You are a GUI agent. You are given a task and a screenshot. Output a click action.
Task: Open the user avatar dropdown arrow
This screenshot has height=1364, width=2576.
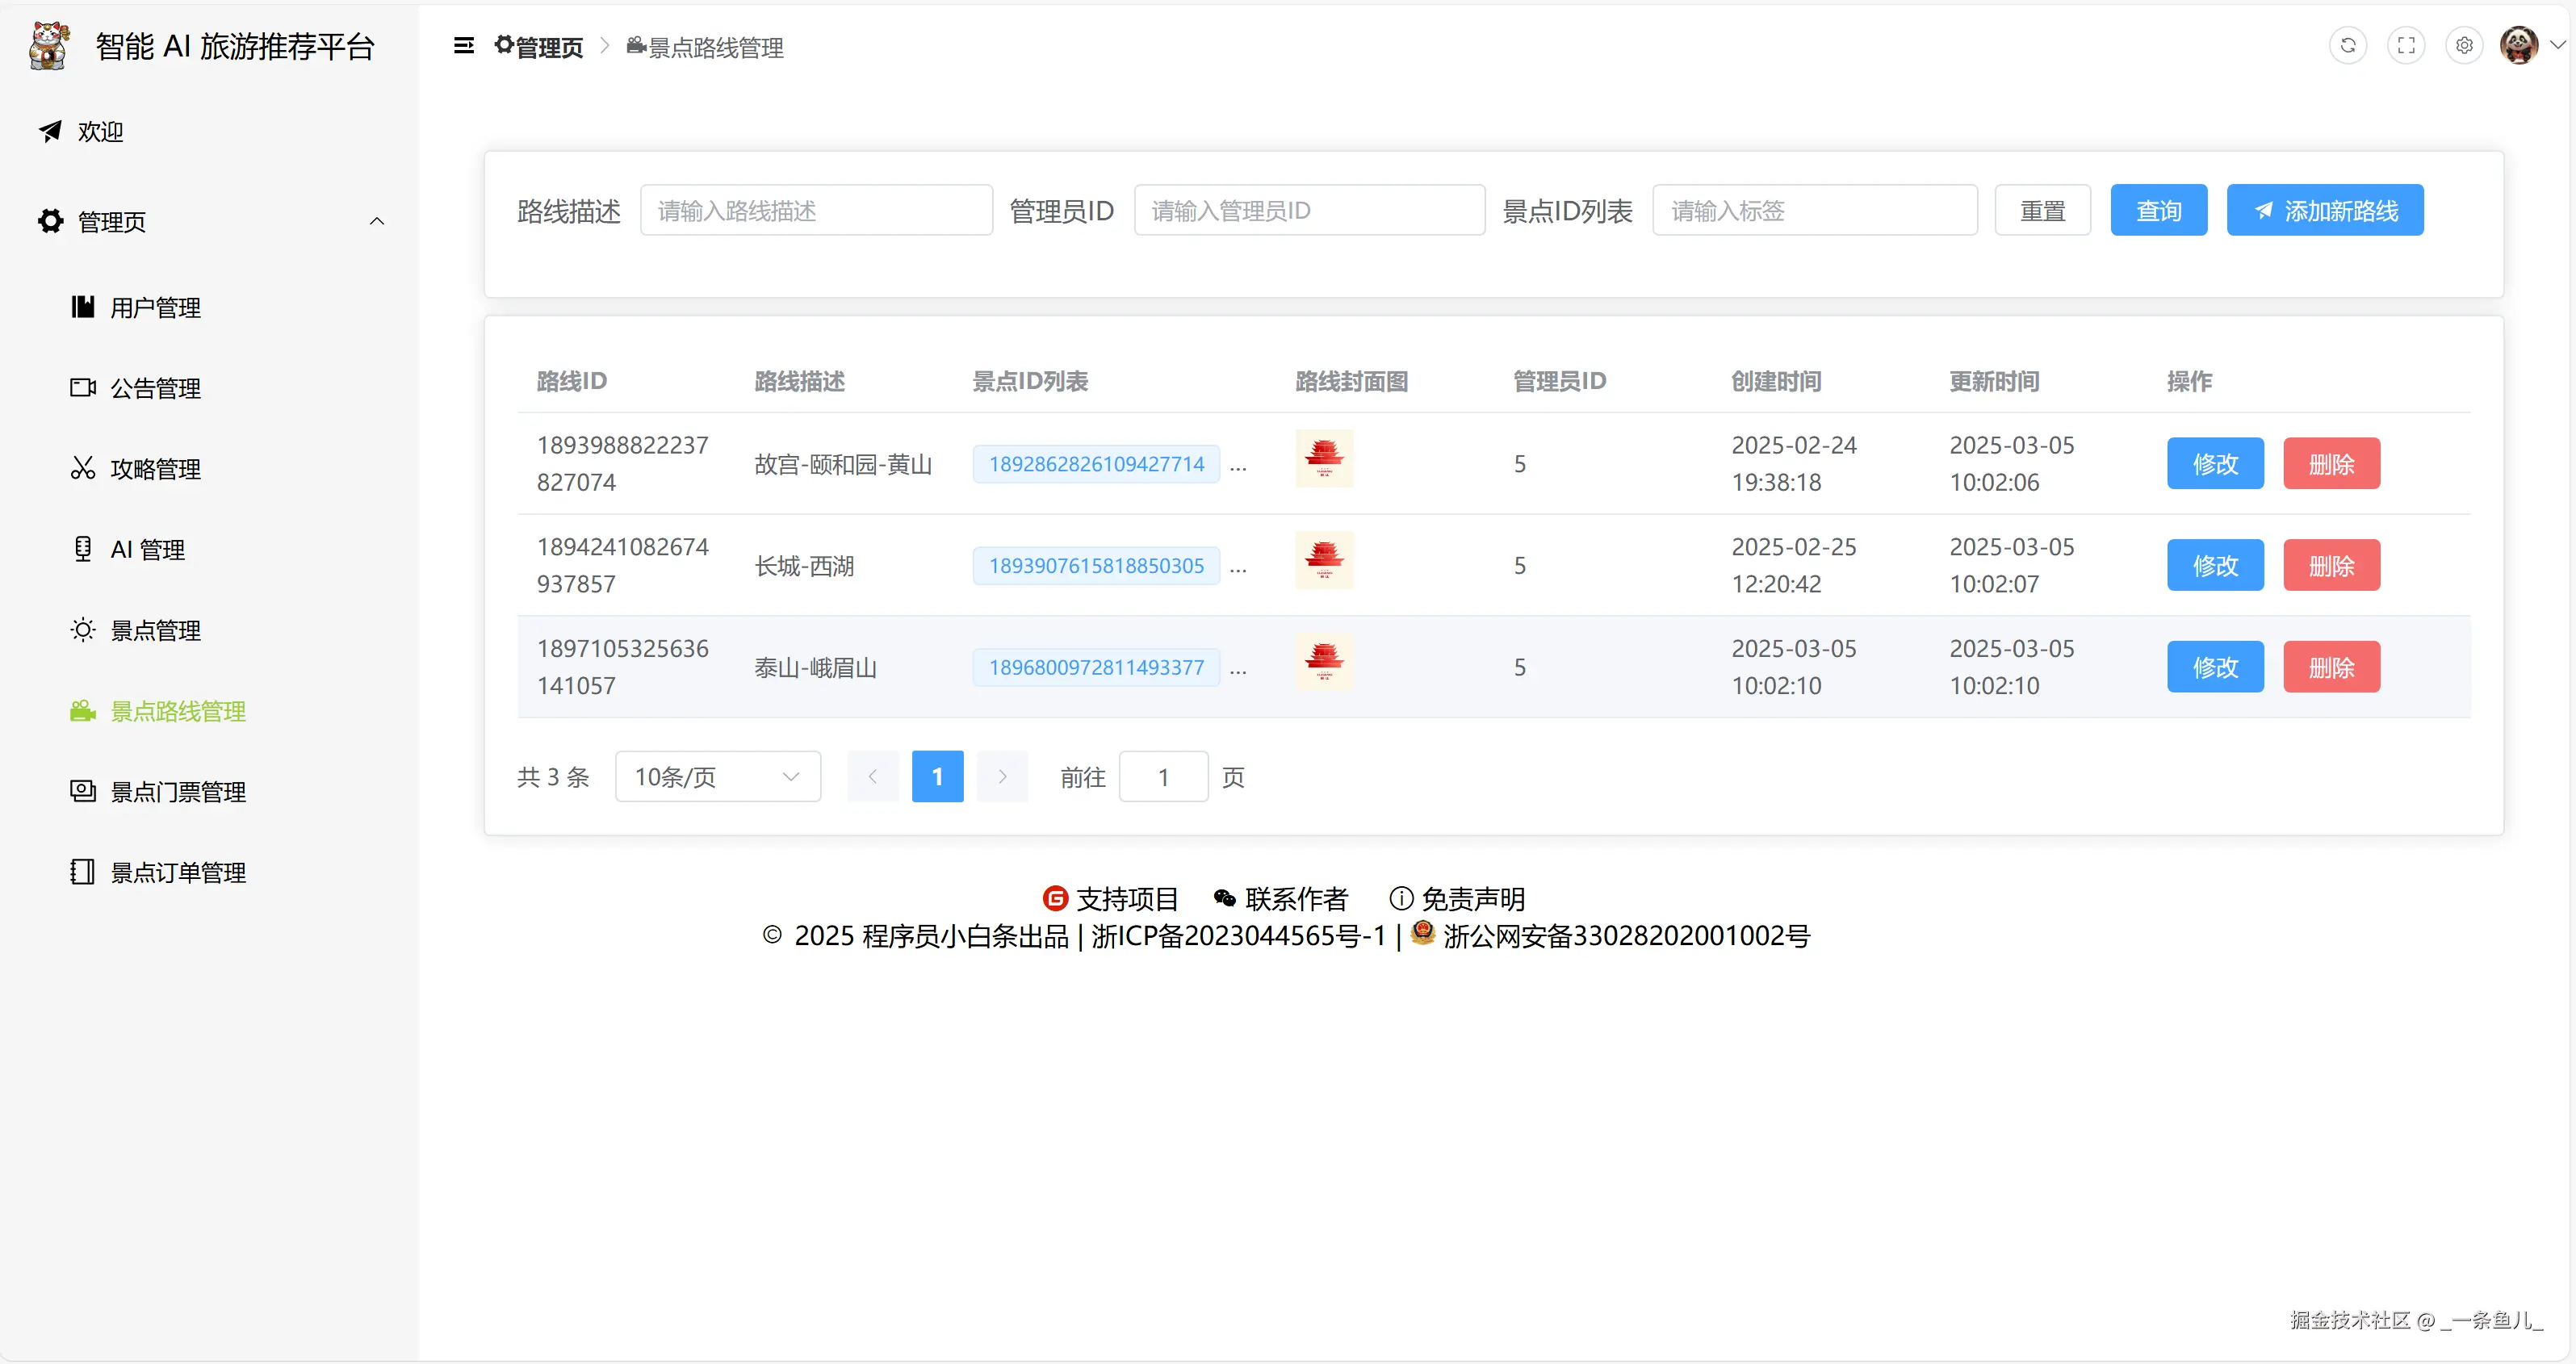2557,46
